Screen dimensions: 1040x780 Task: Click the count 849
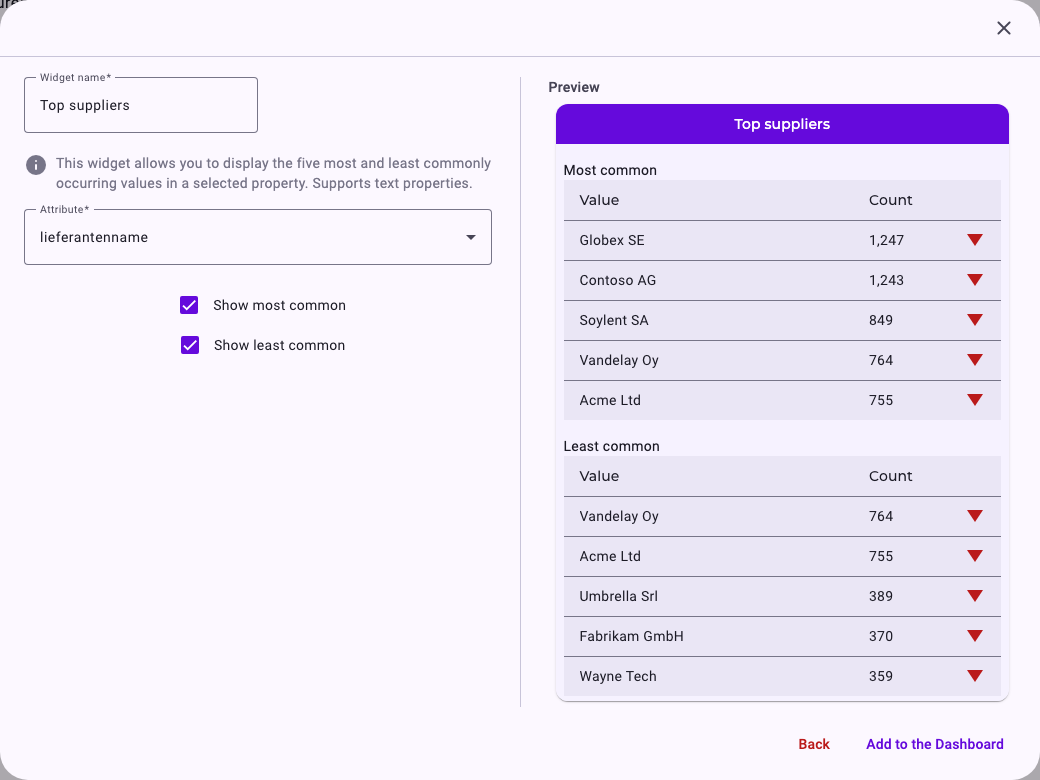[881, 320]
